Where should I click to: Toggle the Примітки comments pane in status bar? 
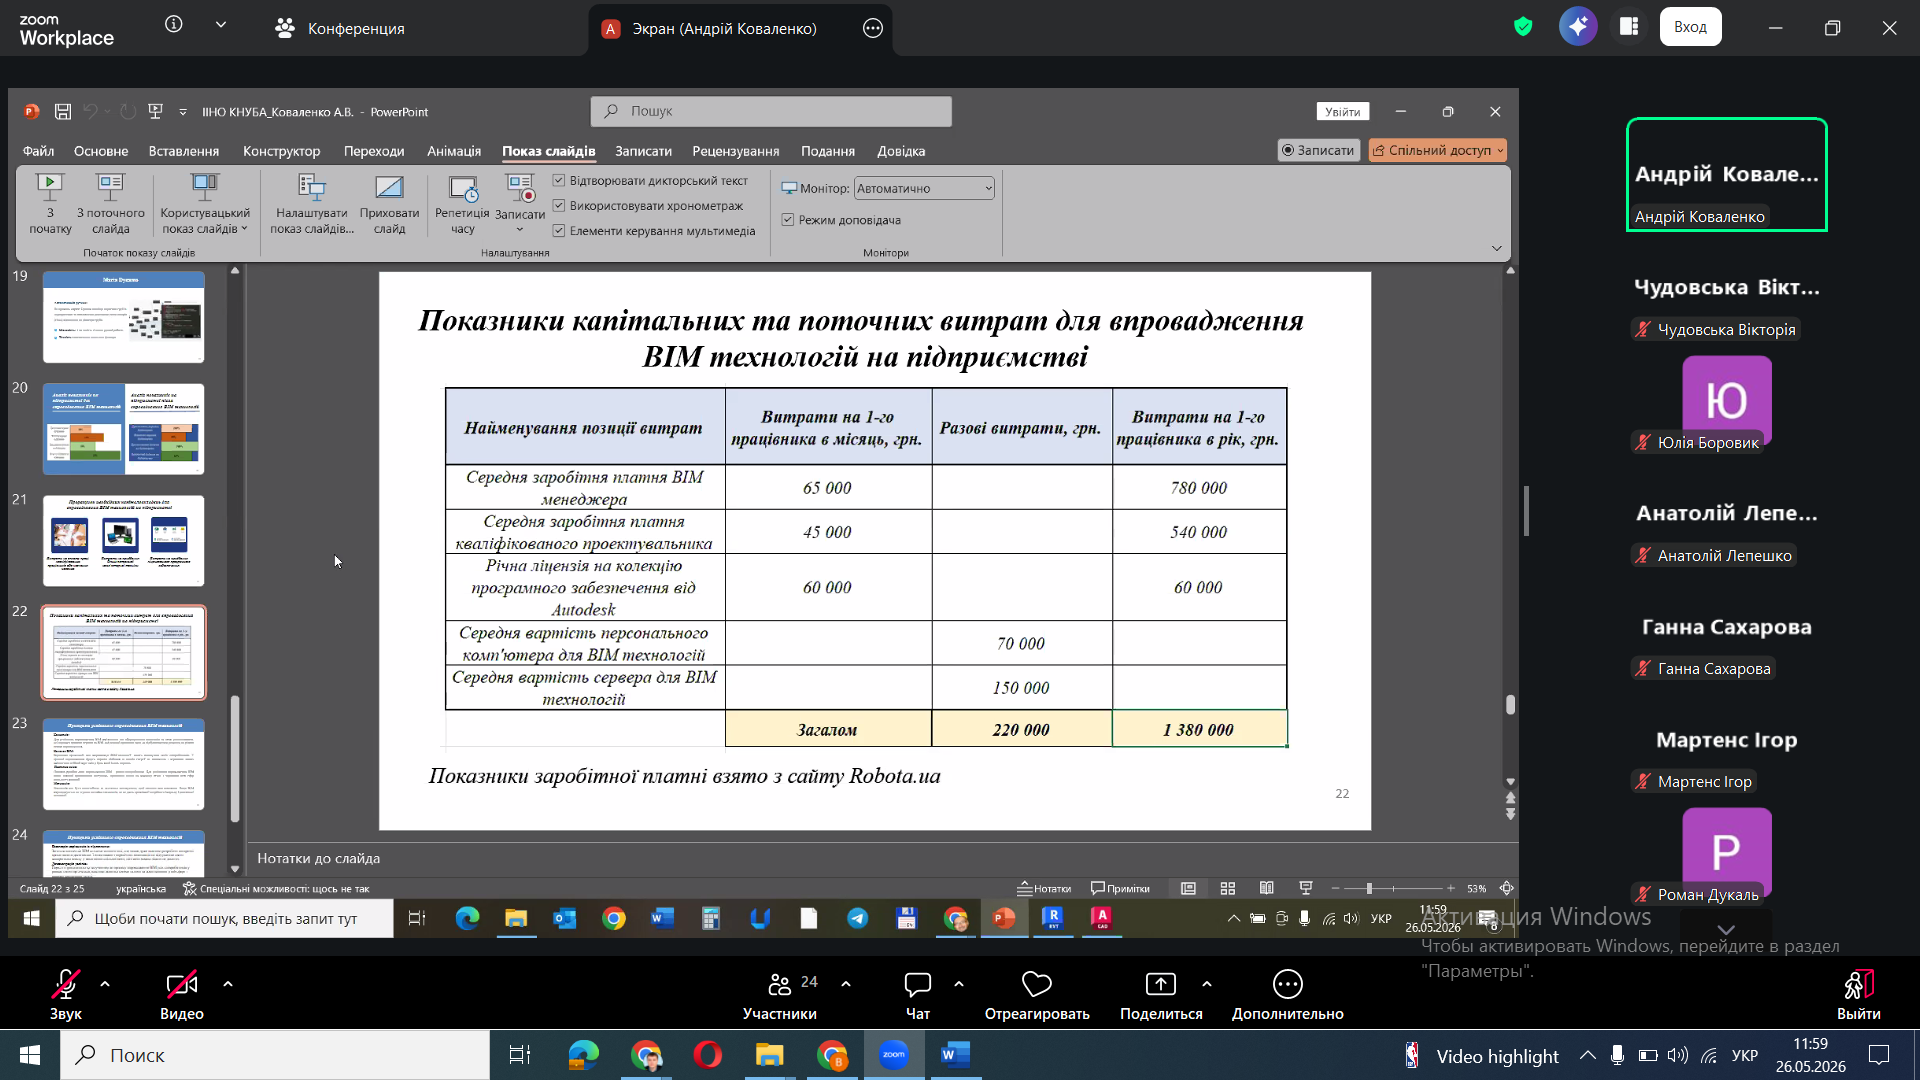(x=1120, y=888)
